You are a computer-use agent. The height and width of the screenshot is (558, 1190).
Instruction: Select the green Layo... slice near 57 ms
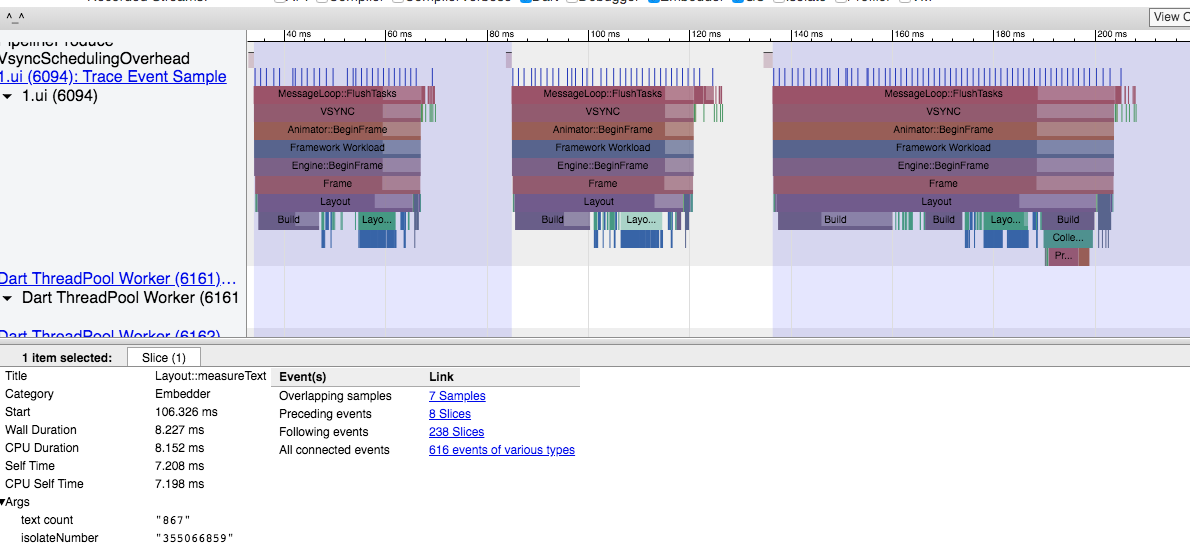tap(377, 220)
